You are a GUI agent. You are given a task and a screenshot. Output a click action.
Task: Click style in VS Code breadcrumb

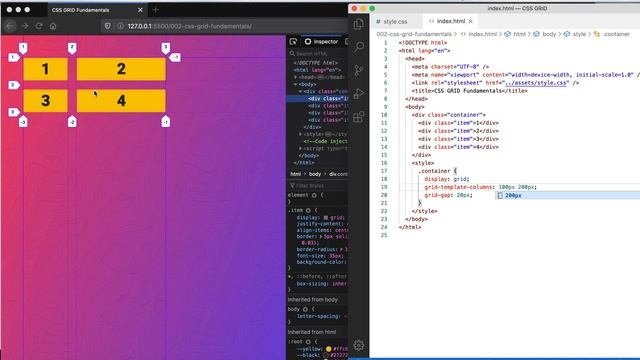click(x=579, y=34)
